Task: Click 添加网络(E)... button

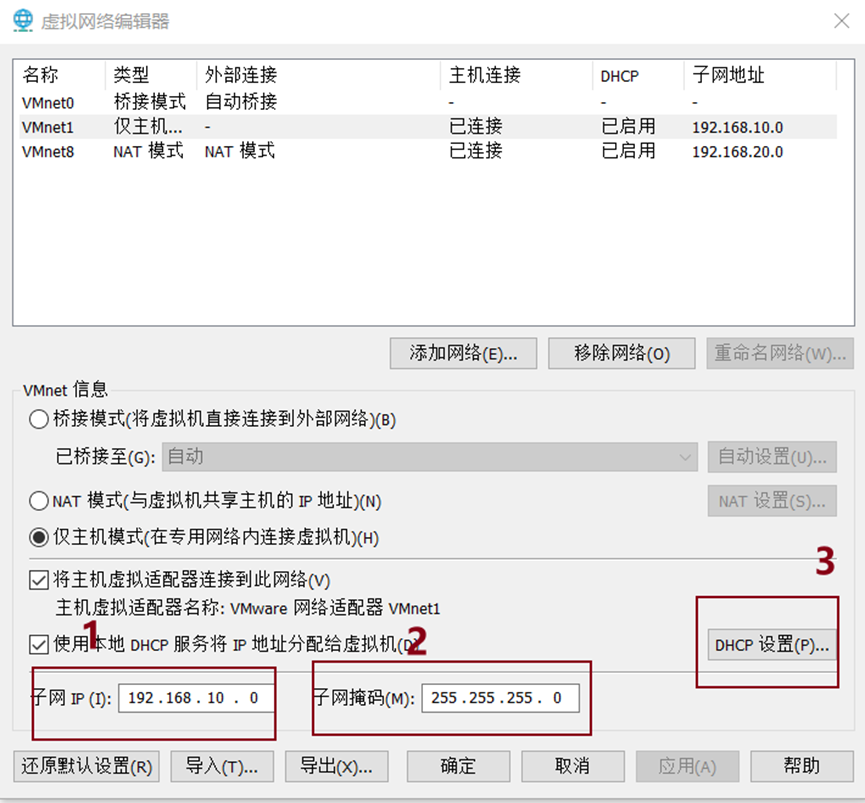Action: tap(463, 354)
